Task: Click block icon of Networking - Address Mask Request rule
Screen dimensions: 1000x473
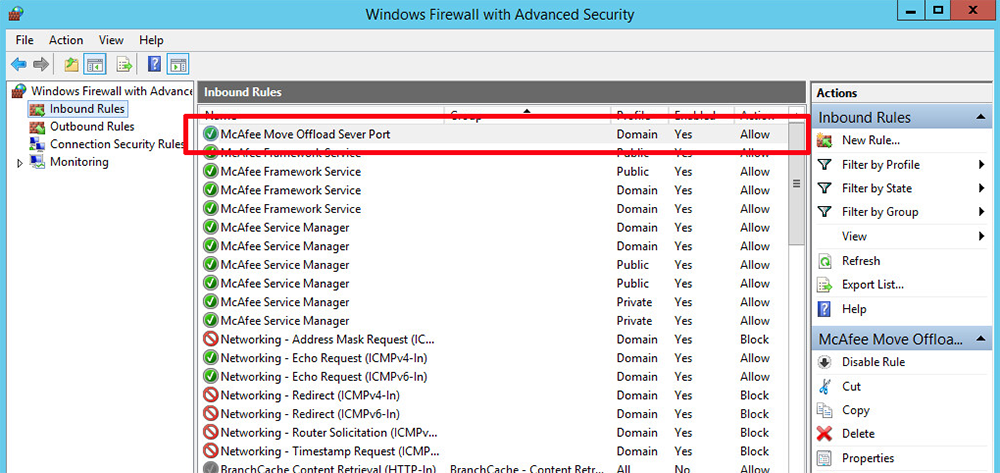Action: tap(210, 340)
